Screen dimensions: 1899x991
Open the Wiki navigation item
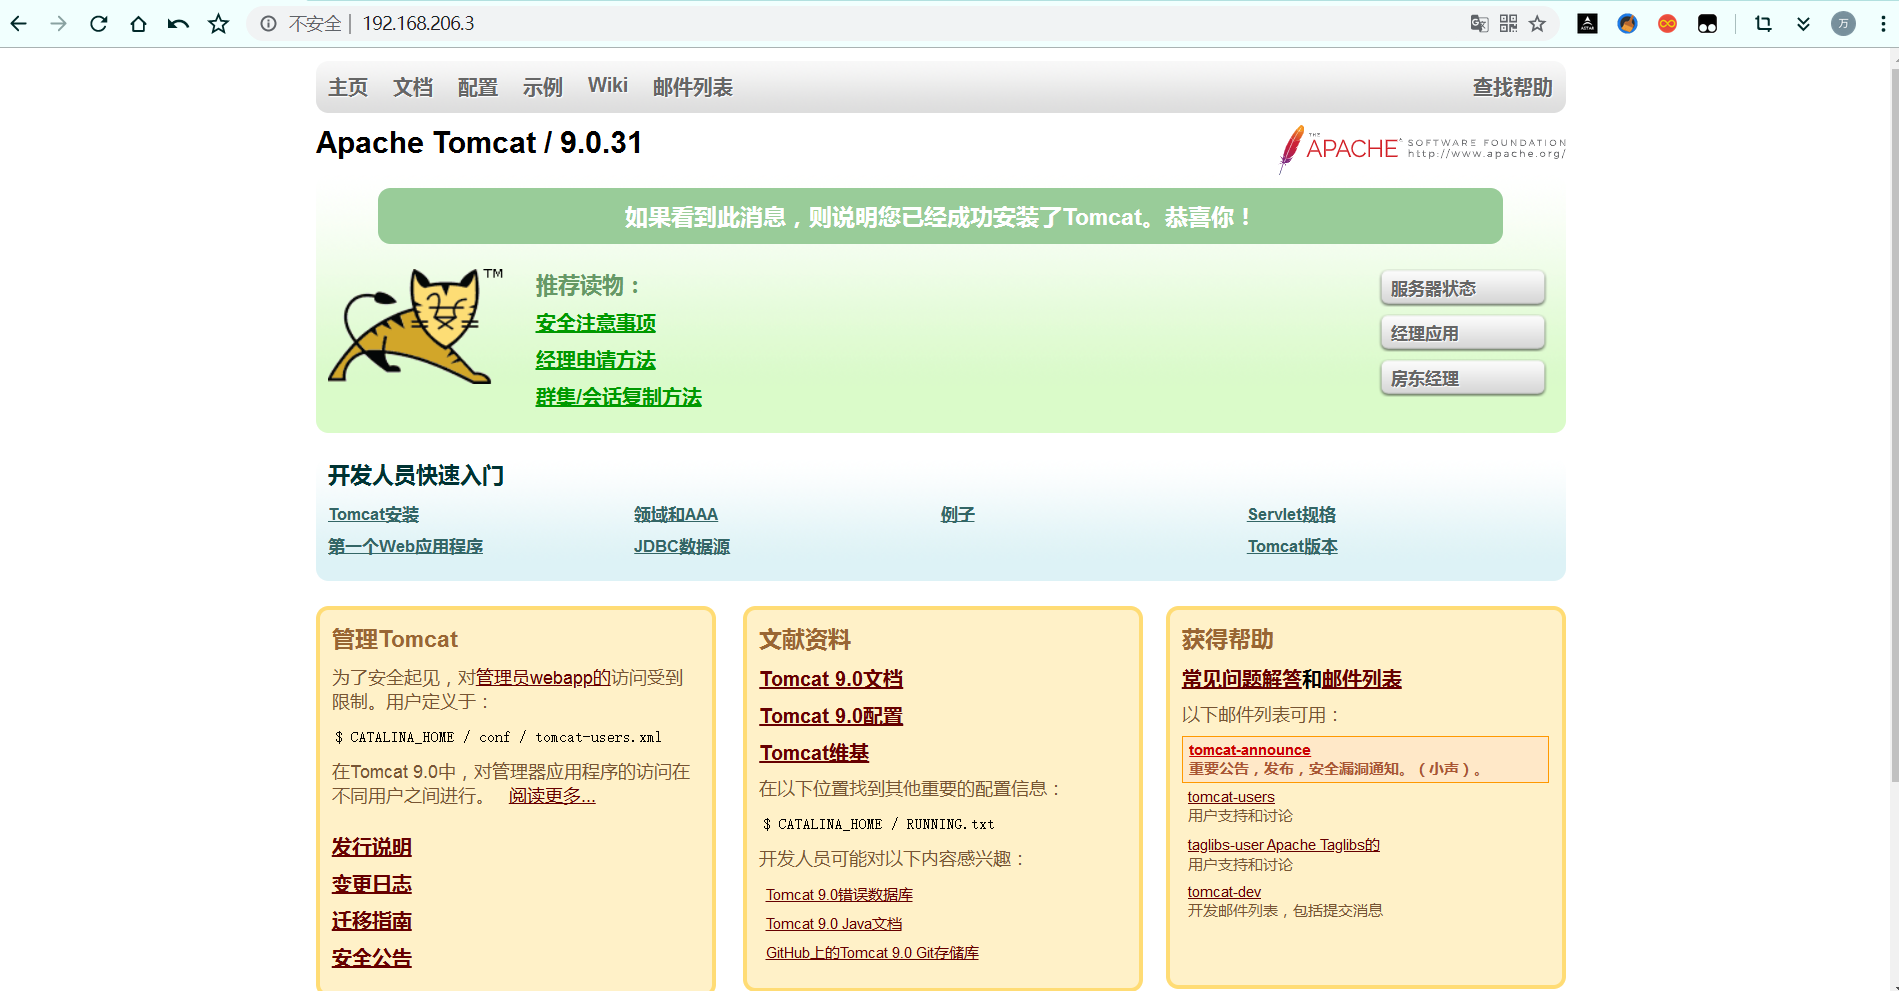[608, 86]
